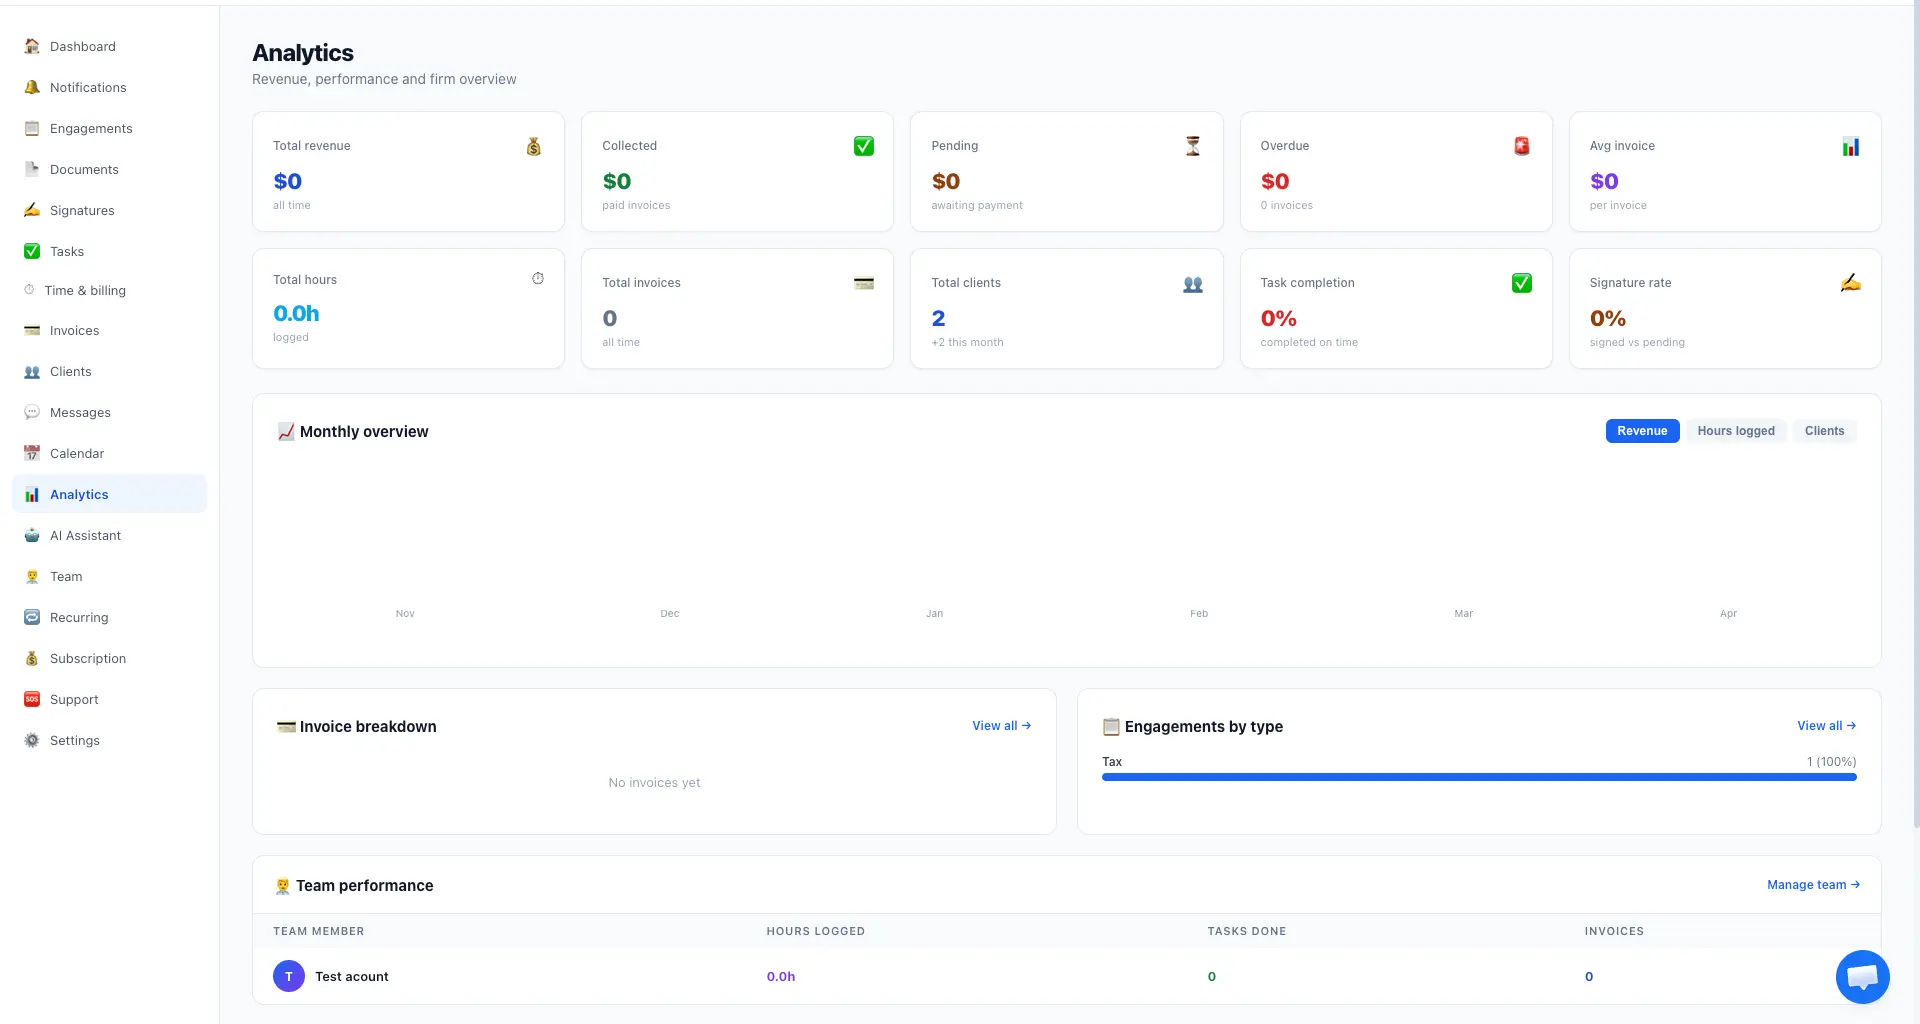The image size is (1920, 1024).
Task: Click the Calendar icon in sidebar
Action: pos(32,453)
